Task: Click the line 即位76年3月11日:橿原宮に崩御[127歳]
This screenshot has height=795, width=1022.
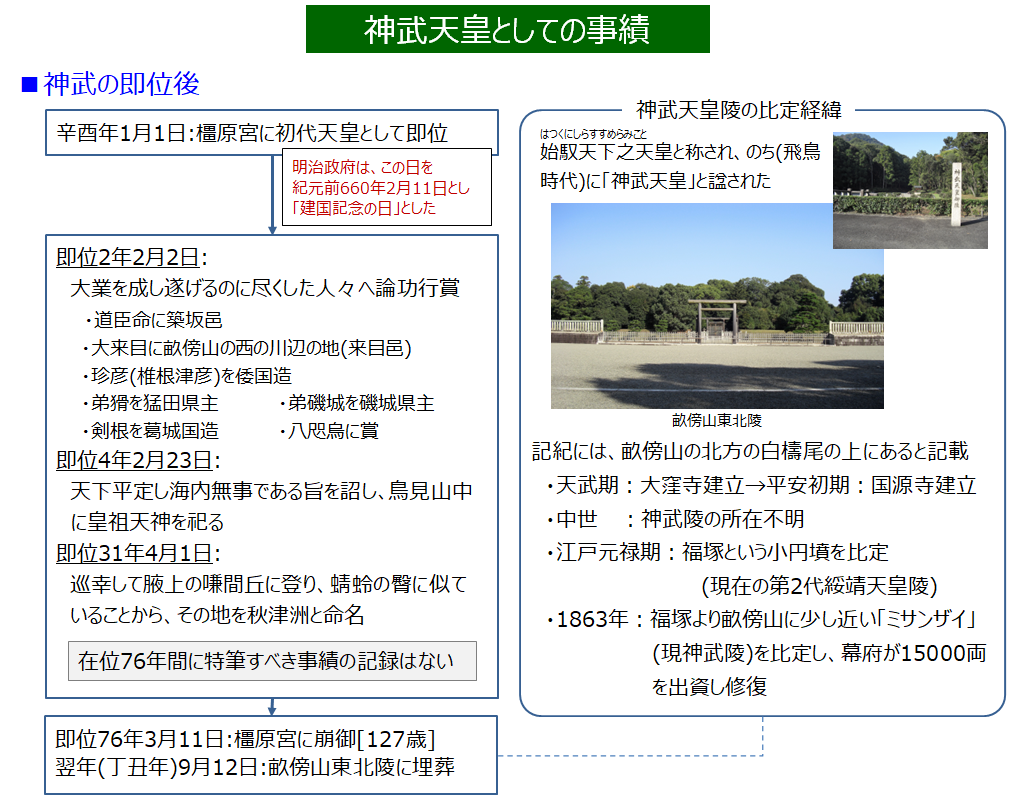Action: point(245,739)
